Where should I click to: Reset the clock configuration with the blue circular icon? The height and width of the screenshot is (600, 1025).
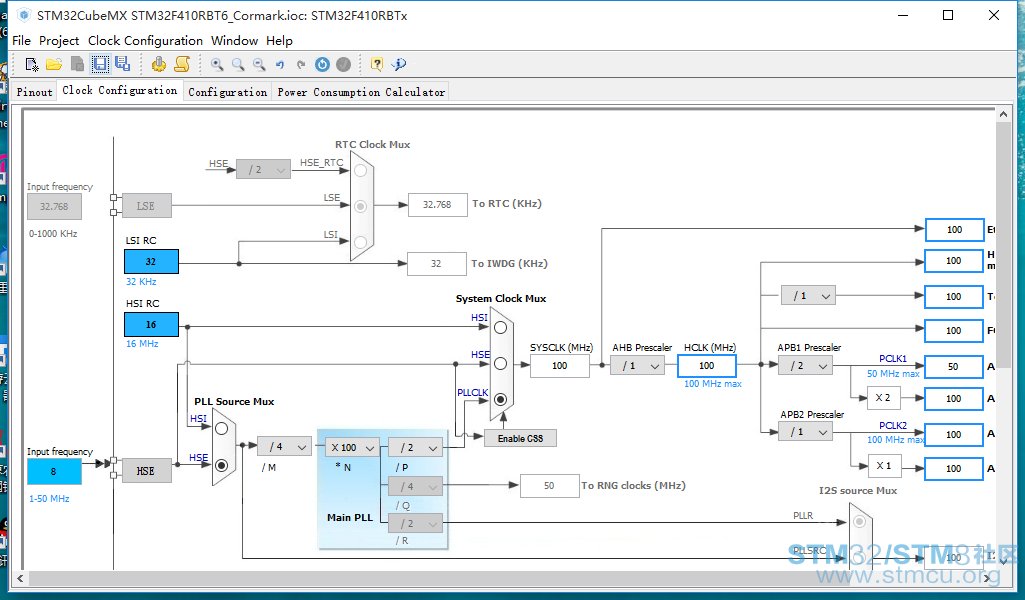click(322, 64)
